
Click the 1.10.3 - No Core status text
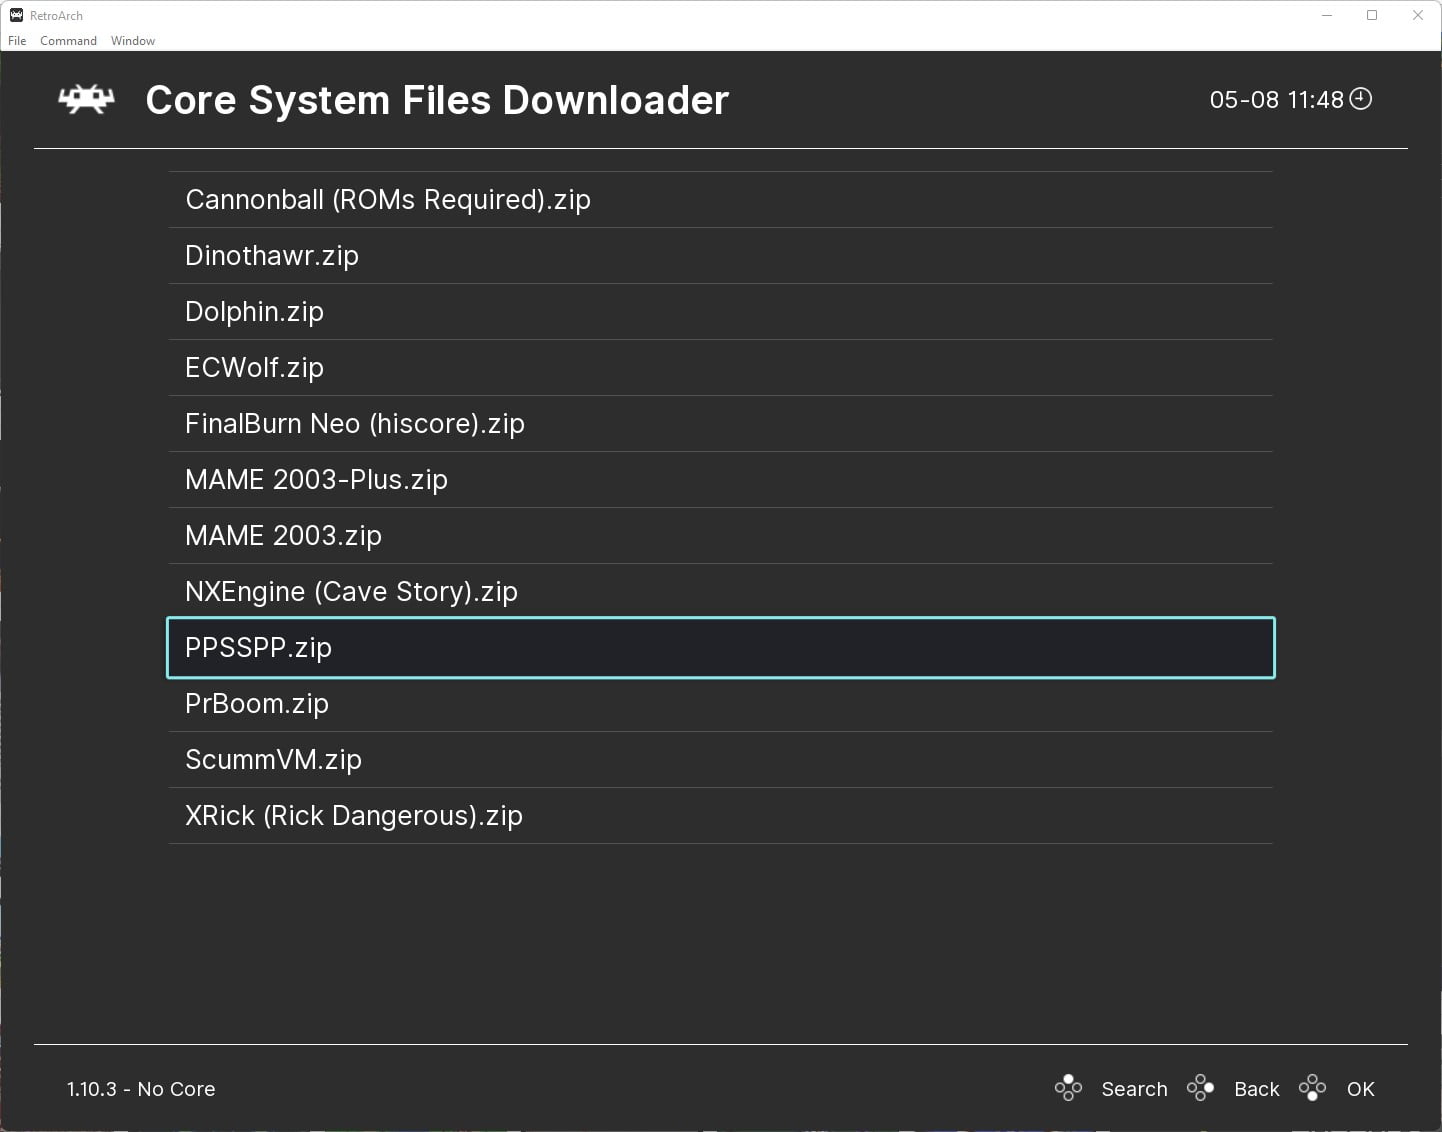[140, 1088]
